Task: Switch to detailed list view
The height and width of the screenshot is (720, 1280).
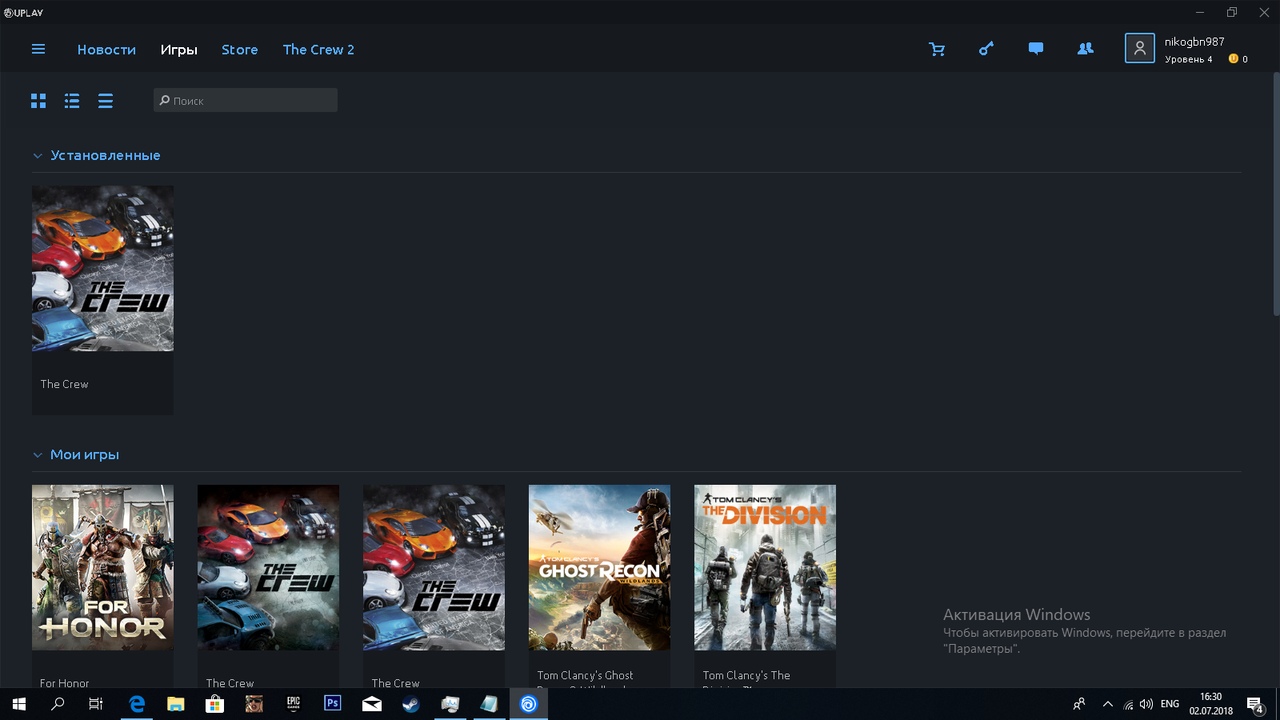Action: (72, 100)
